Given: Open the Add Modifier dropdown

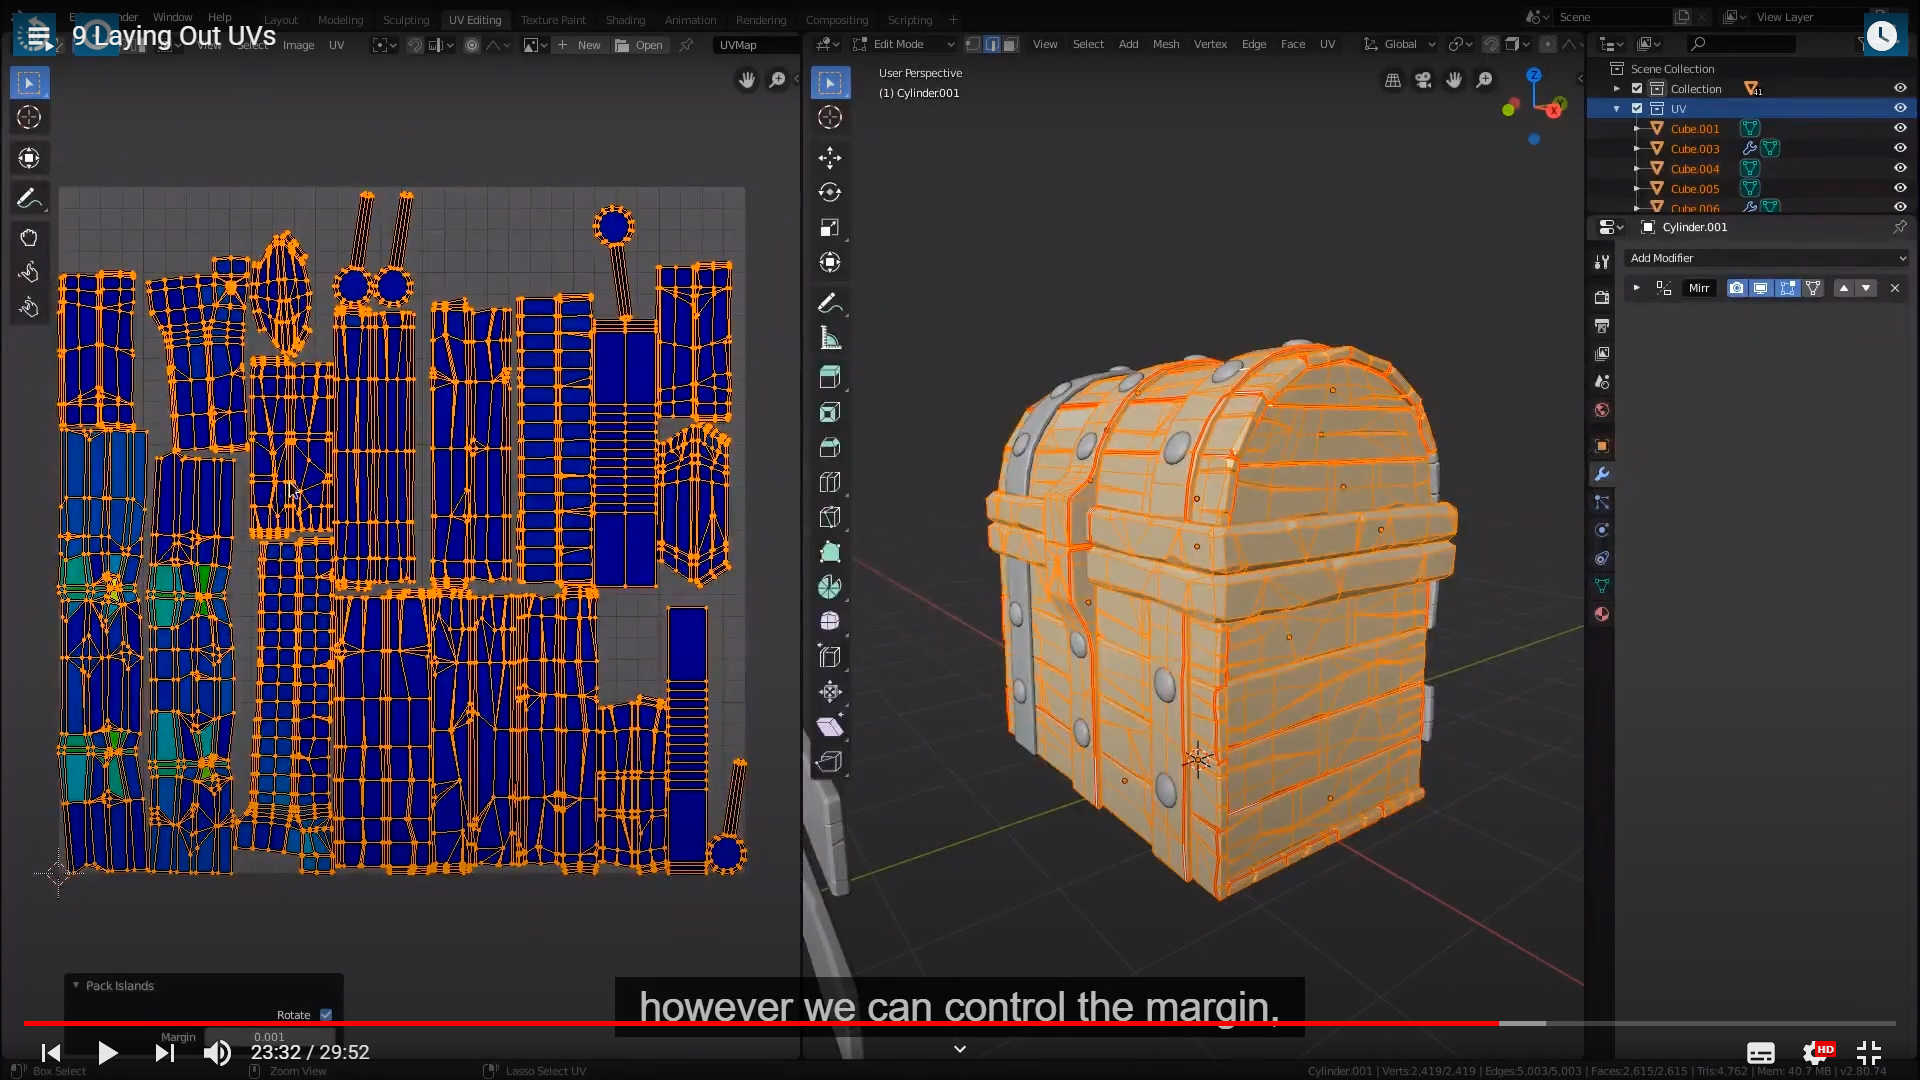Looking at the screenshot, I should click(1766, 258).
